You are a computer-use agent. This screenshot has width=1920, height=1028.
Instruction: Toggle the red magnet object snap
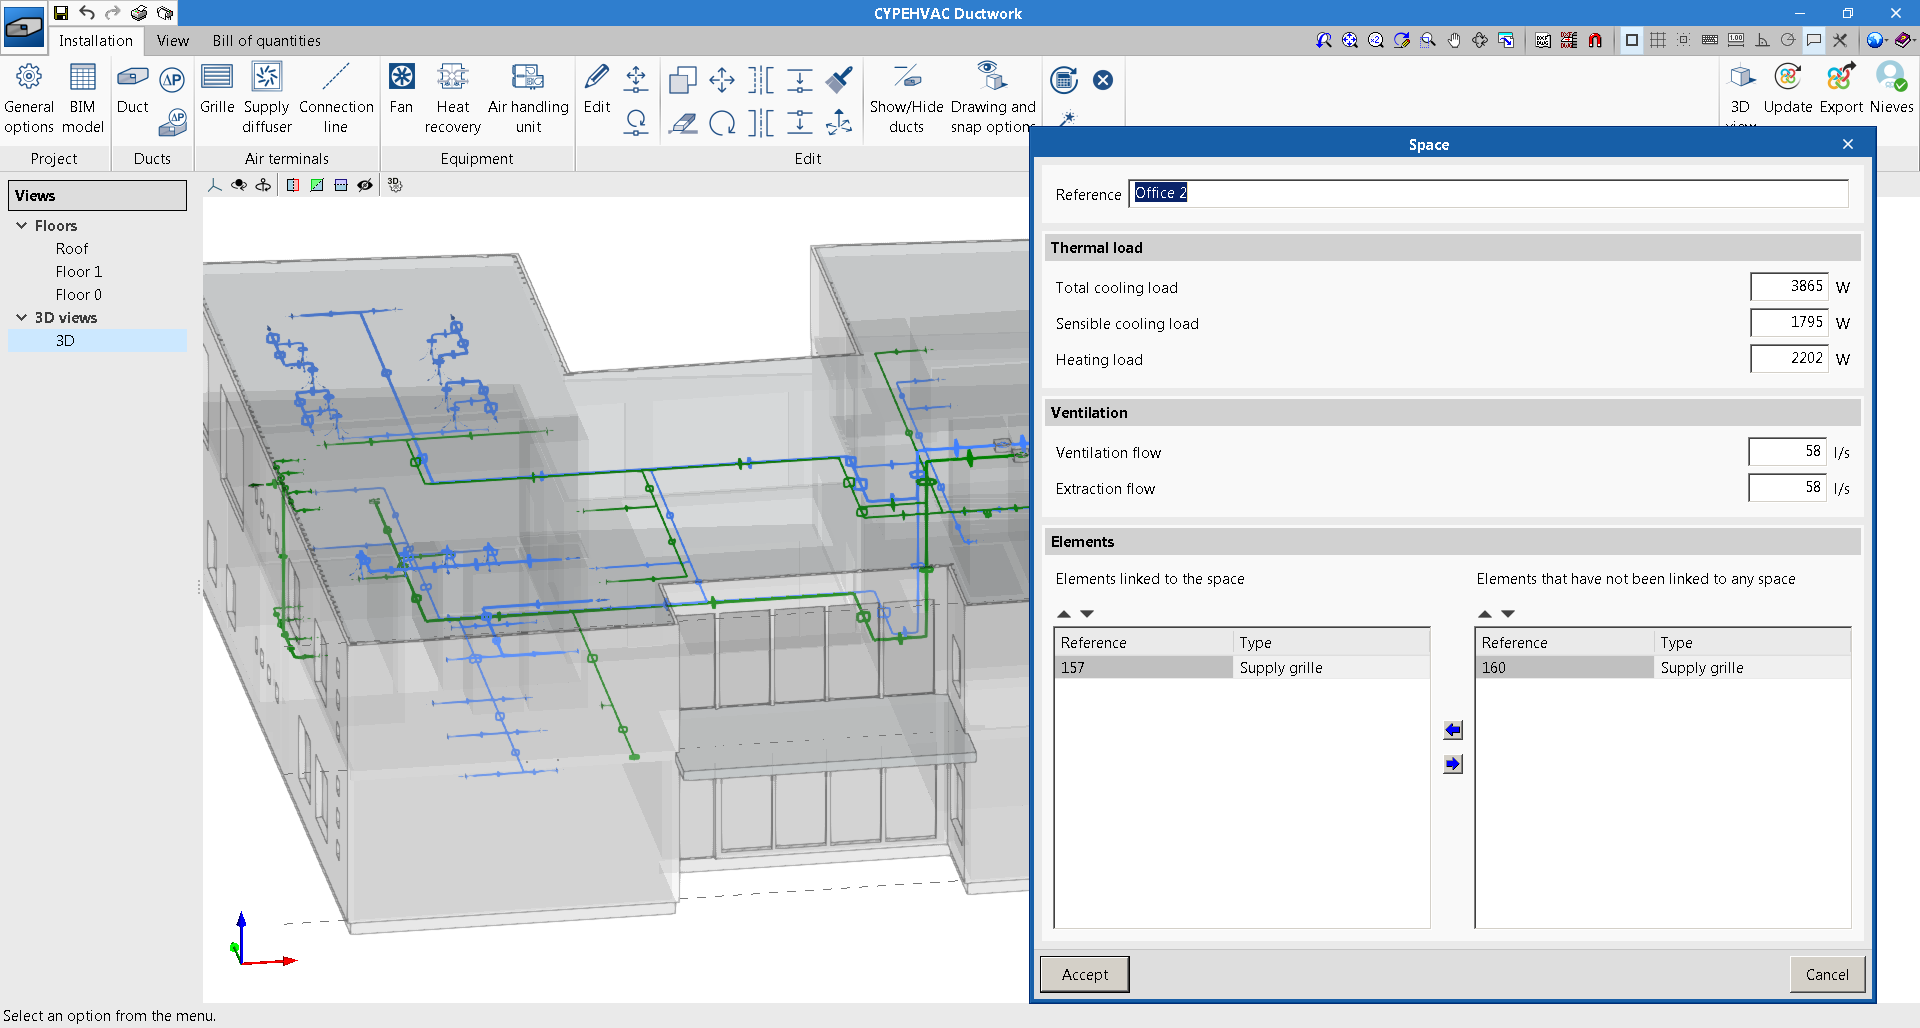point(1595,40)
